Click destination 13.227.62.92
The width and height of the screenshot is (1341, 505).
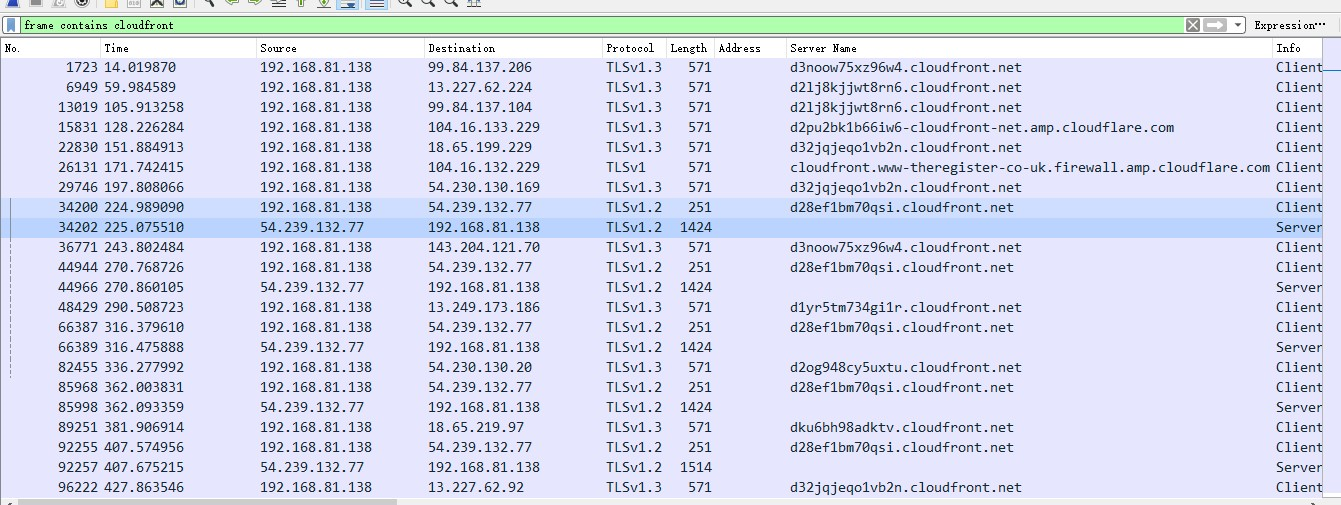point(476,488)
